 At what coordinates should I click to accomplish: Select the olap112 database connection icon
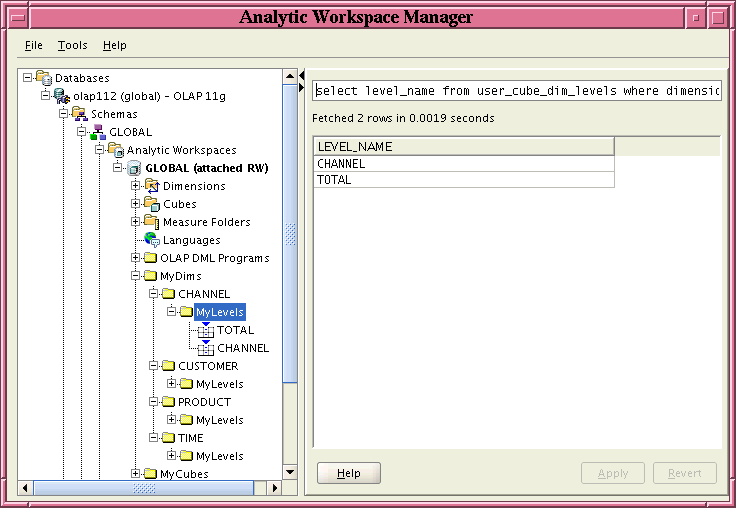(61, 96)
